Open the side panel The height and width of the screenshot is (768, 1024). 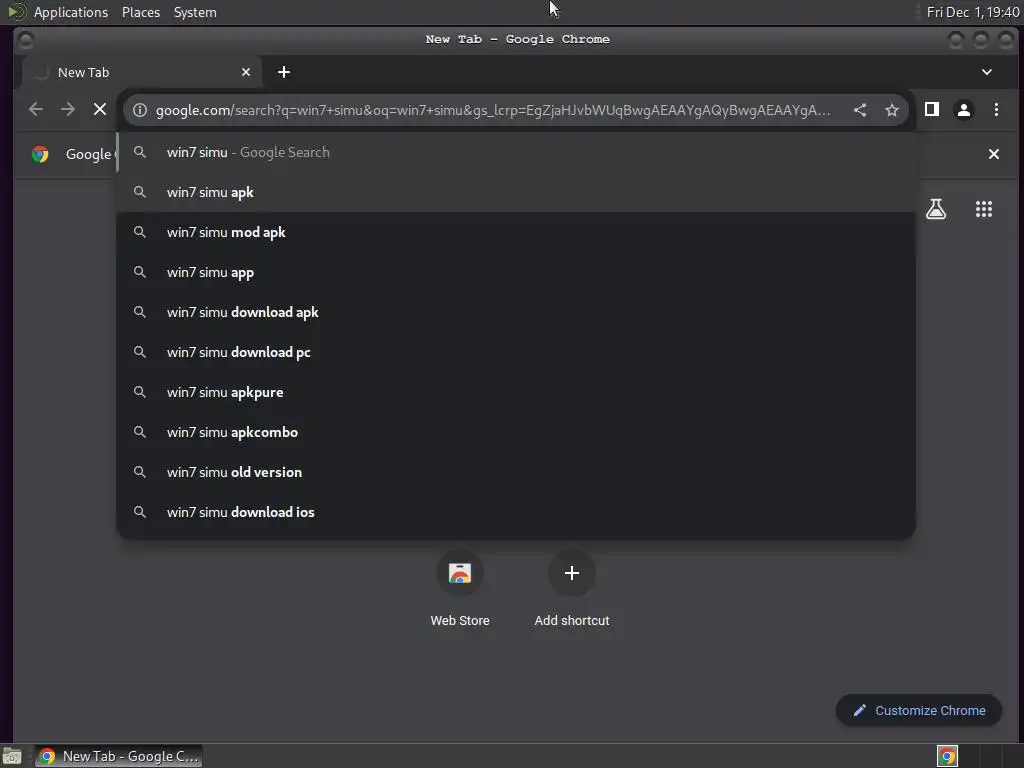click(x=932, y=110)
